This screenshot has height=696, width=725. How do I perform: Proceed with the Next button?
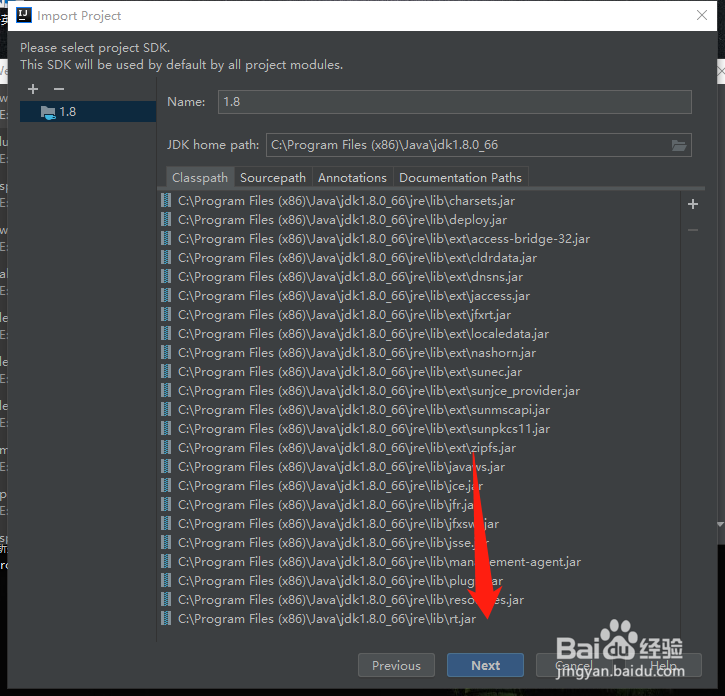485,665
